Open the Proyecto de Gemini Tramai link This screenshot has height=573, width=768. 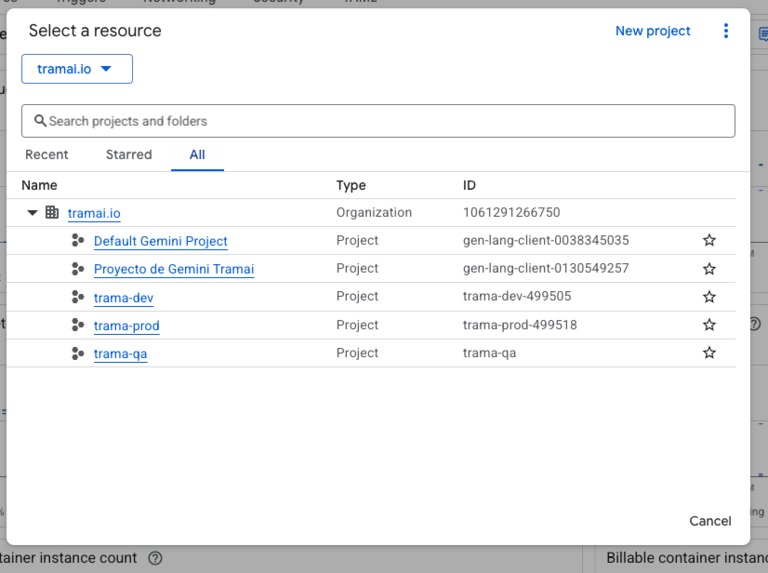pos(174,269)
